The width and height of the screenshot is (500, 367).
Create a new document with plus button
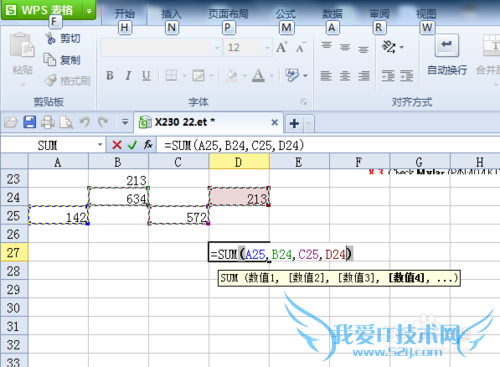[294, 123]
